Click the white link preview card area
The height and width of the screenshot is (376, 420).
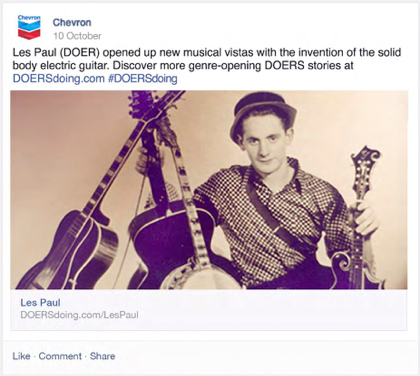click(x=209, y=310)
